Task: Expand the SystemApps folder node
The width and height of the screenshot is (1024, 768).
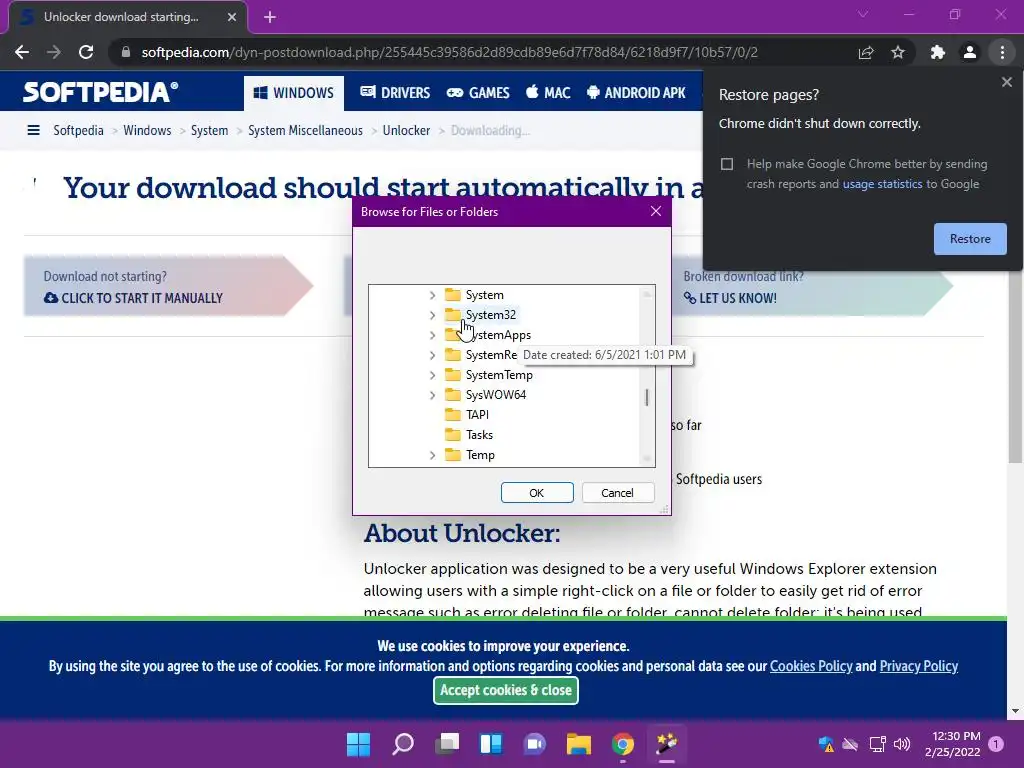Action: [432, 335]
